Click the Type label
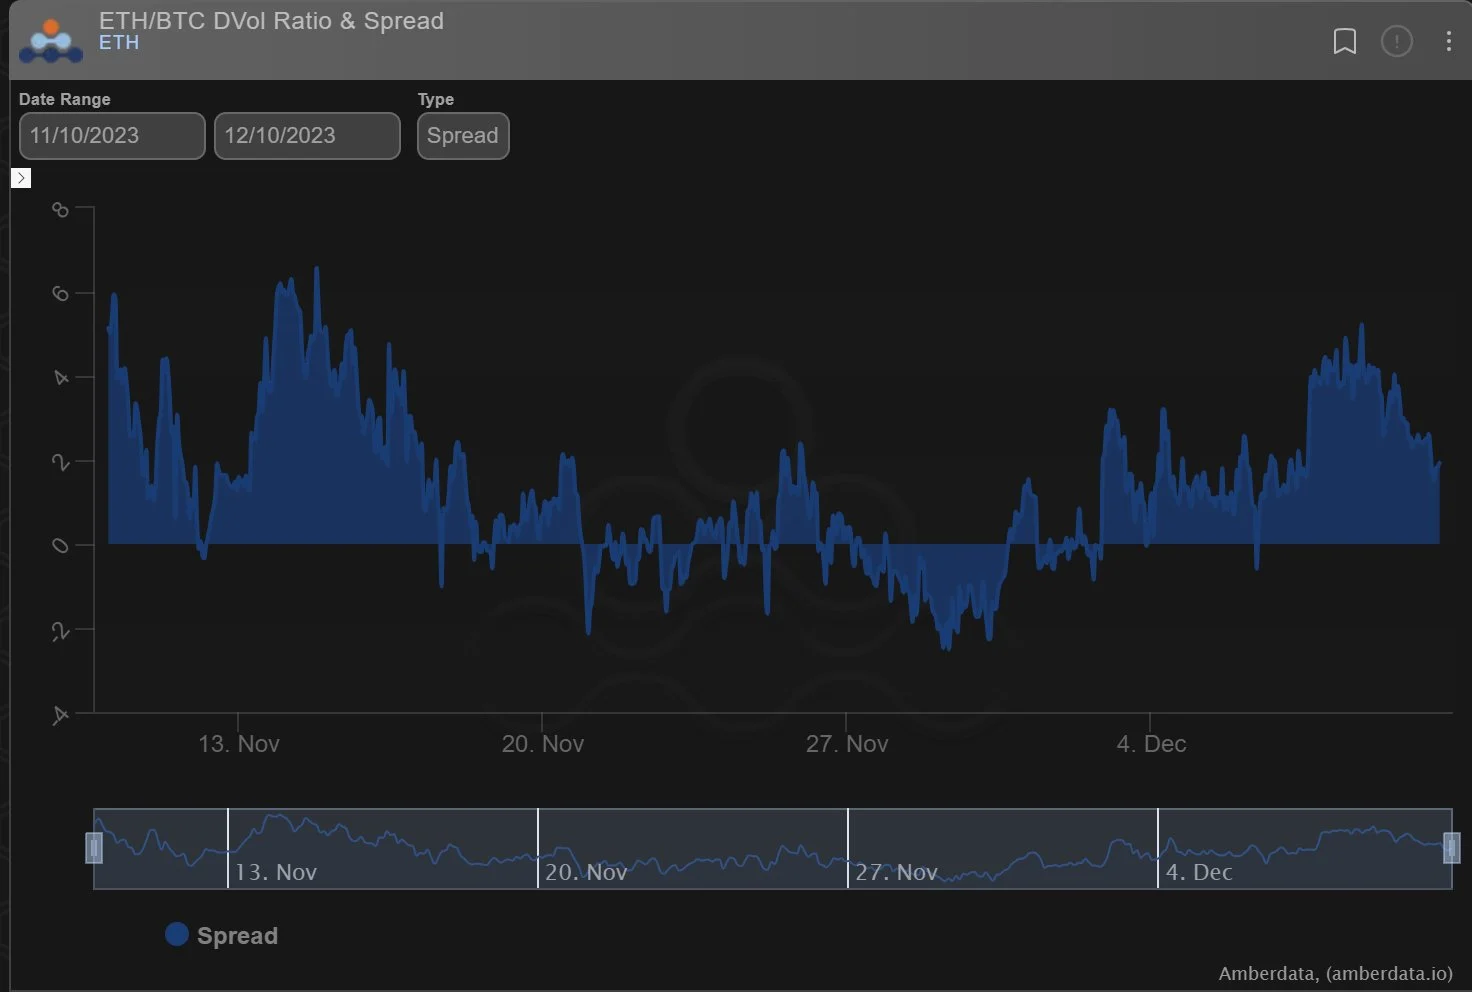 [x=436, y=99]
